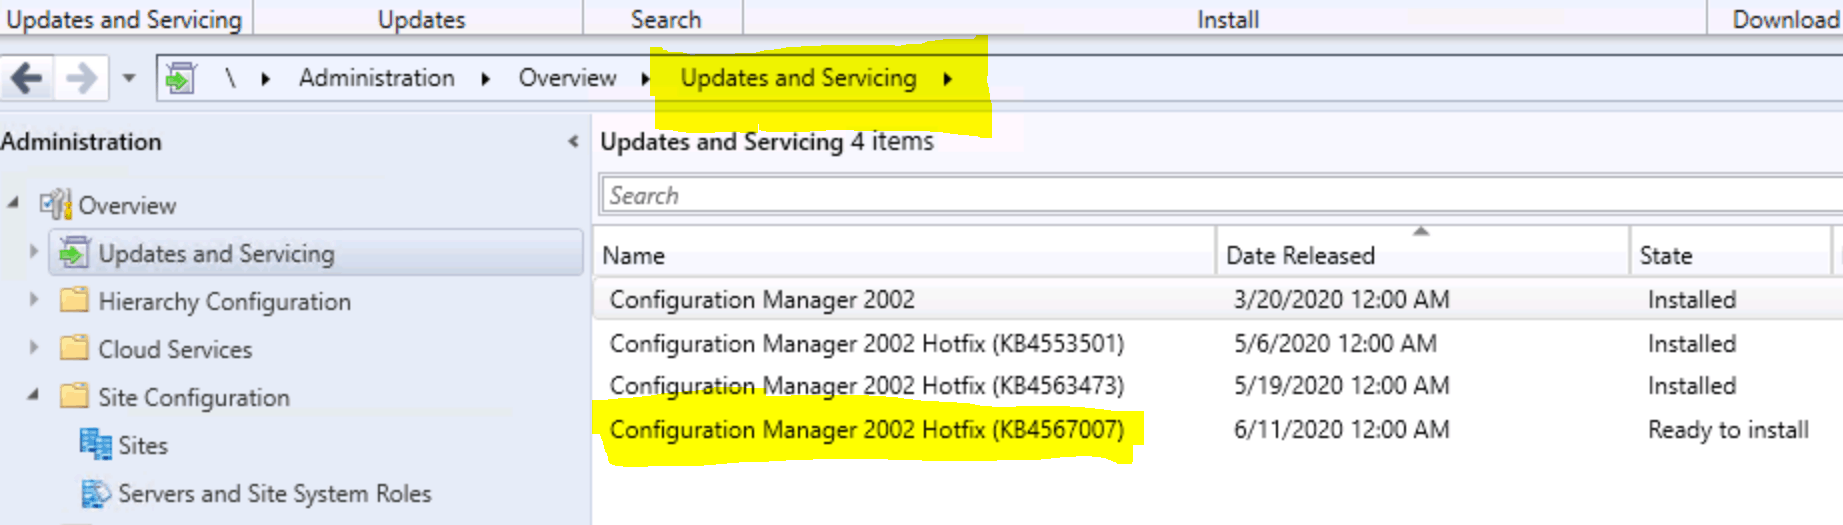Click the Updates ribbon group label
Image resolution: width=1843 pixels, height=525 pixels.
(x=421, y=19)
